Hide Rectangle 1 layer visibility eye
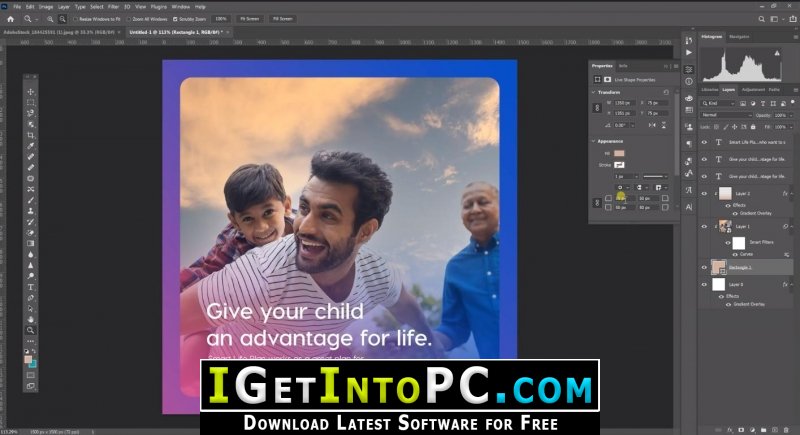The width and height of the screenshot is (800, 435). 704,267
